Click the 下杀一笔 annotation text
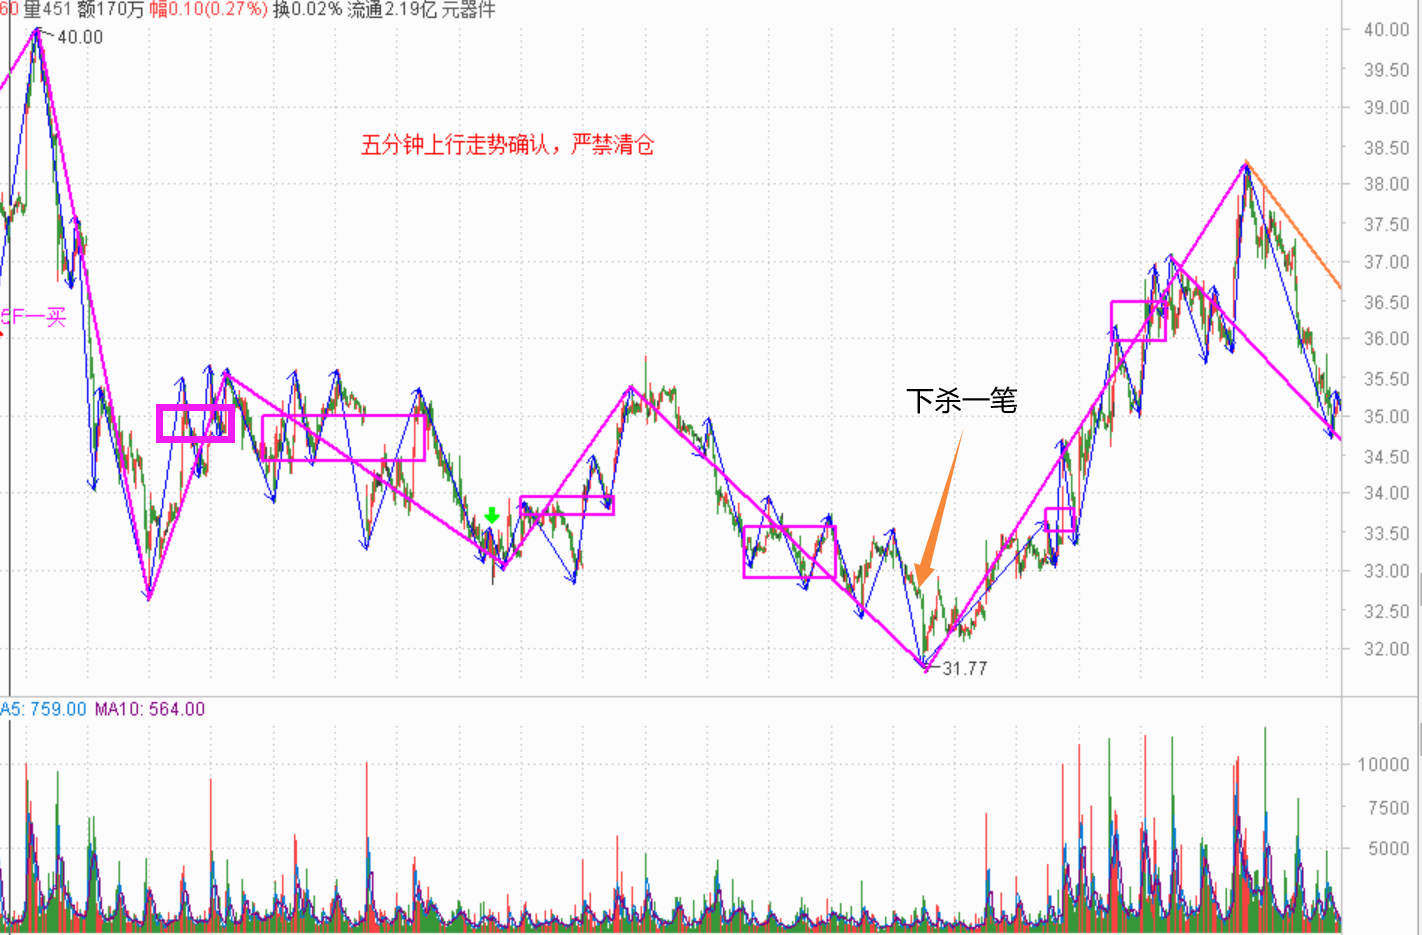This screenshot has height=935, width=1422. [x=961, y=401]
